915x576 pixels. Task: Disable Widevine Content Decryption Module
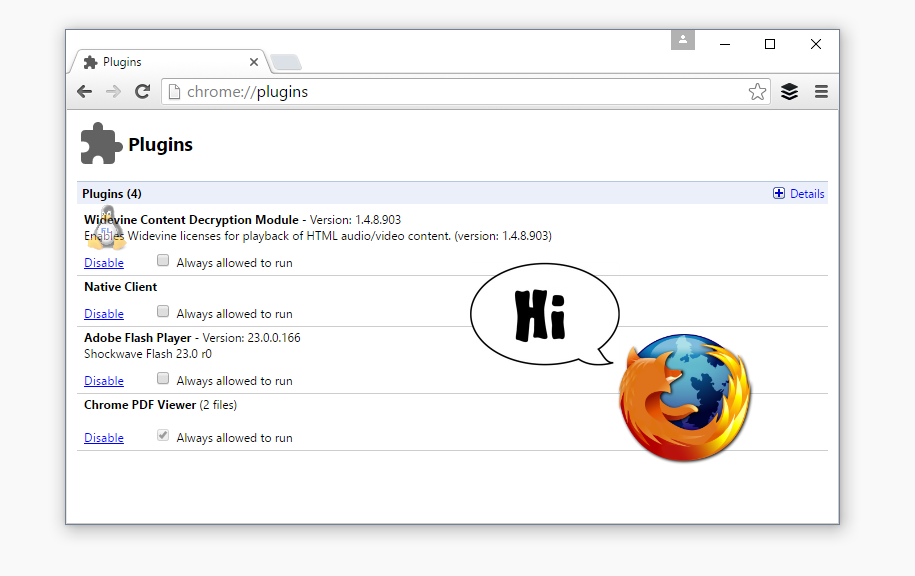(x=104, y=263)
